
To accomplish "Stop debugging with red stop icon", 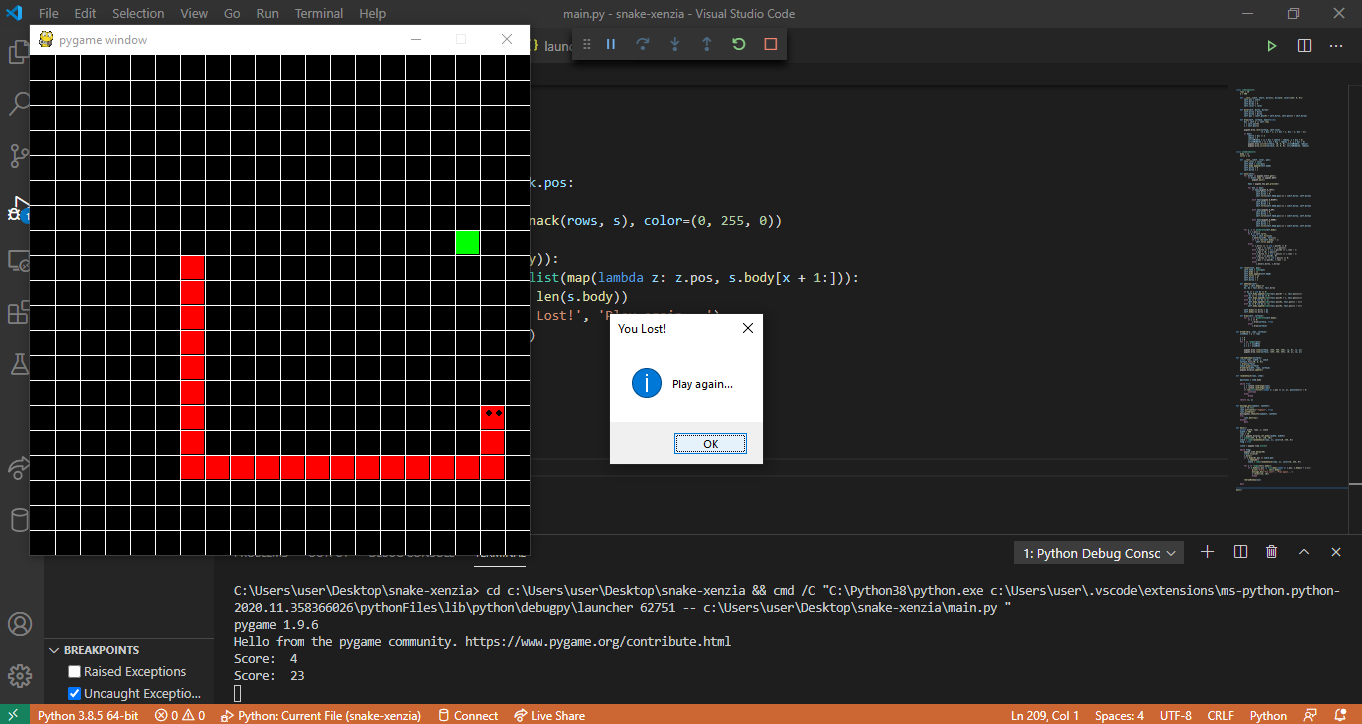I will (x=771, y=44).
